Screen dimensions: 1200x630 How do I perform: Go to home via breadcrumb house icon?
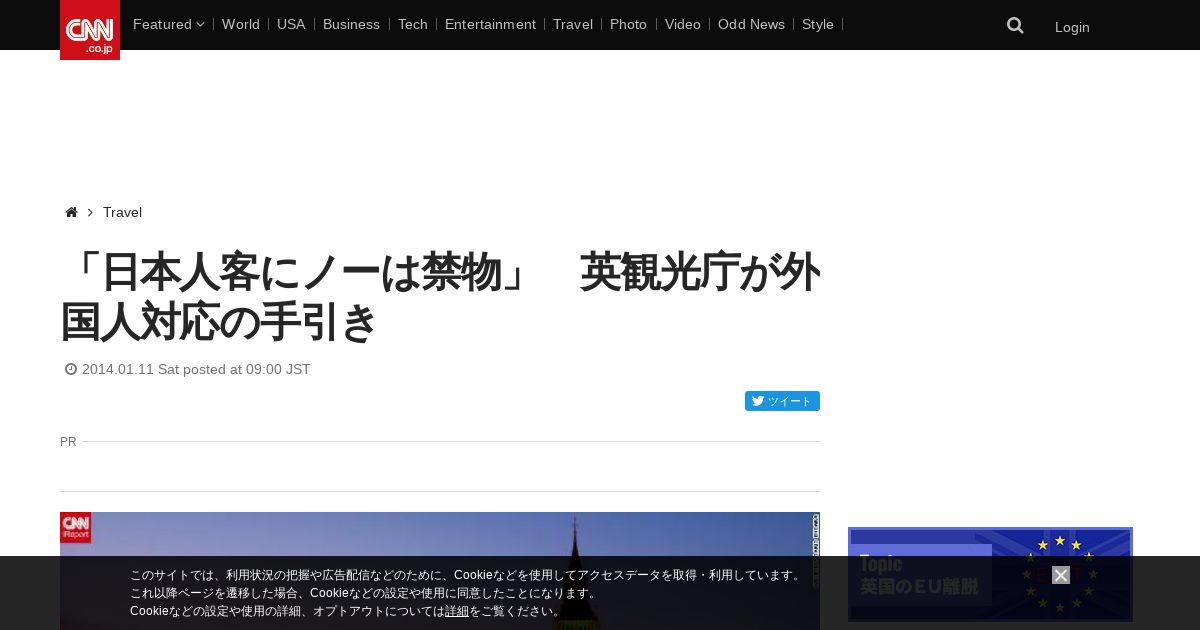tap(71, 212)
